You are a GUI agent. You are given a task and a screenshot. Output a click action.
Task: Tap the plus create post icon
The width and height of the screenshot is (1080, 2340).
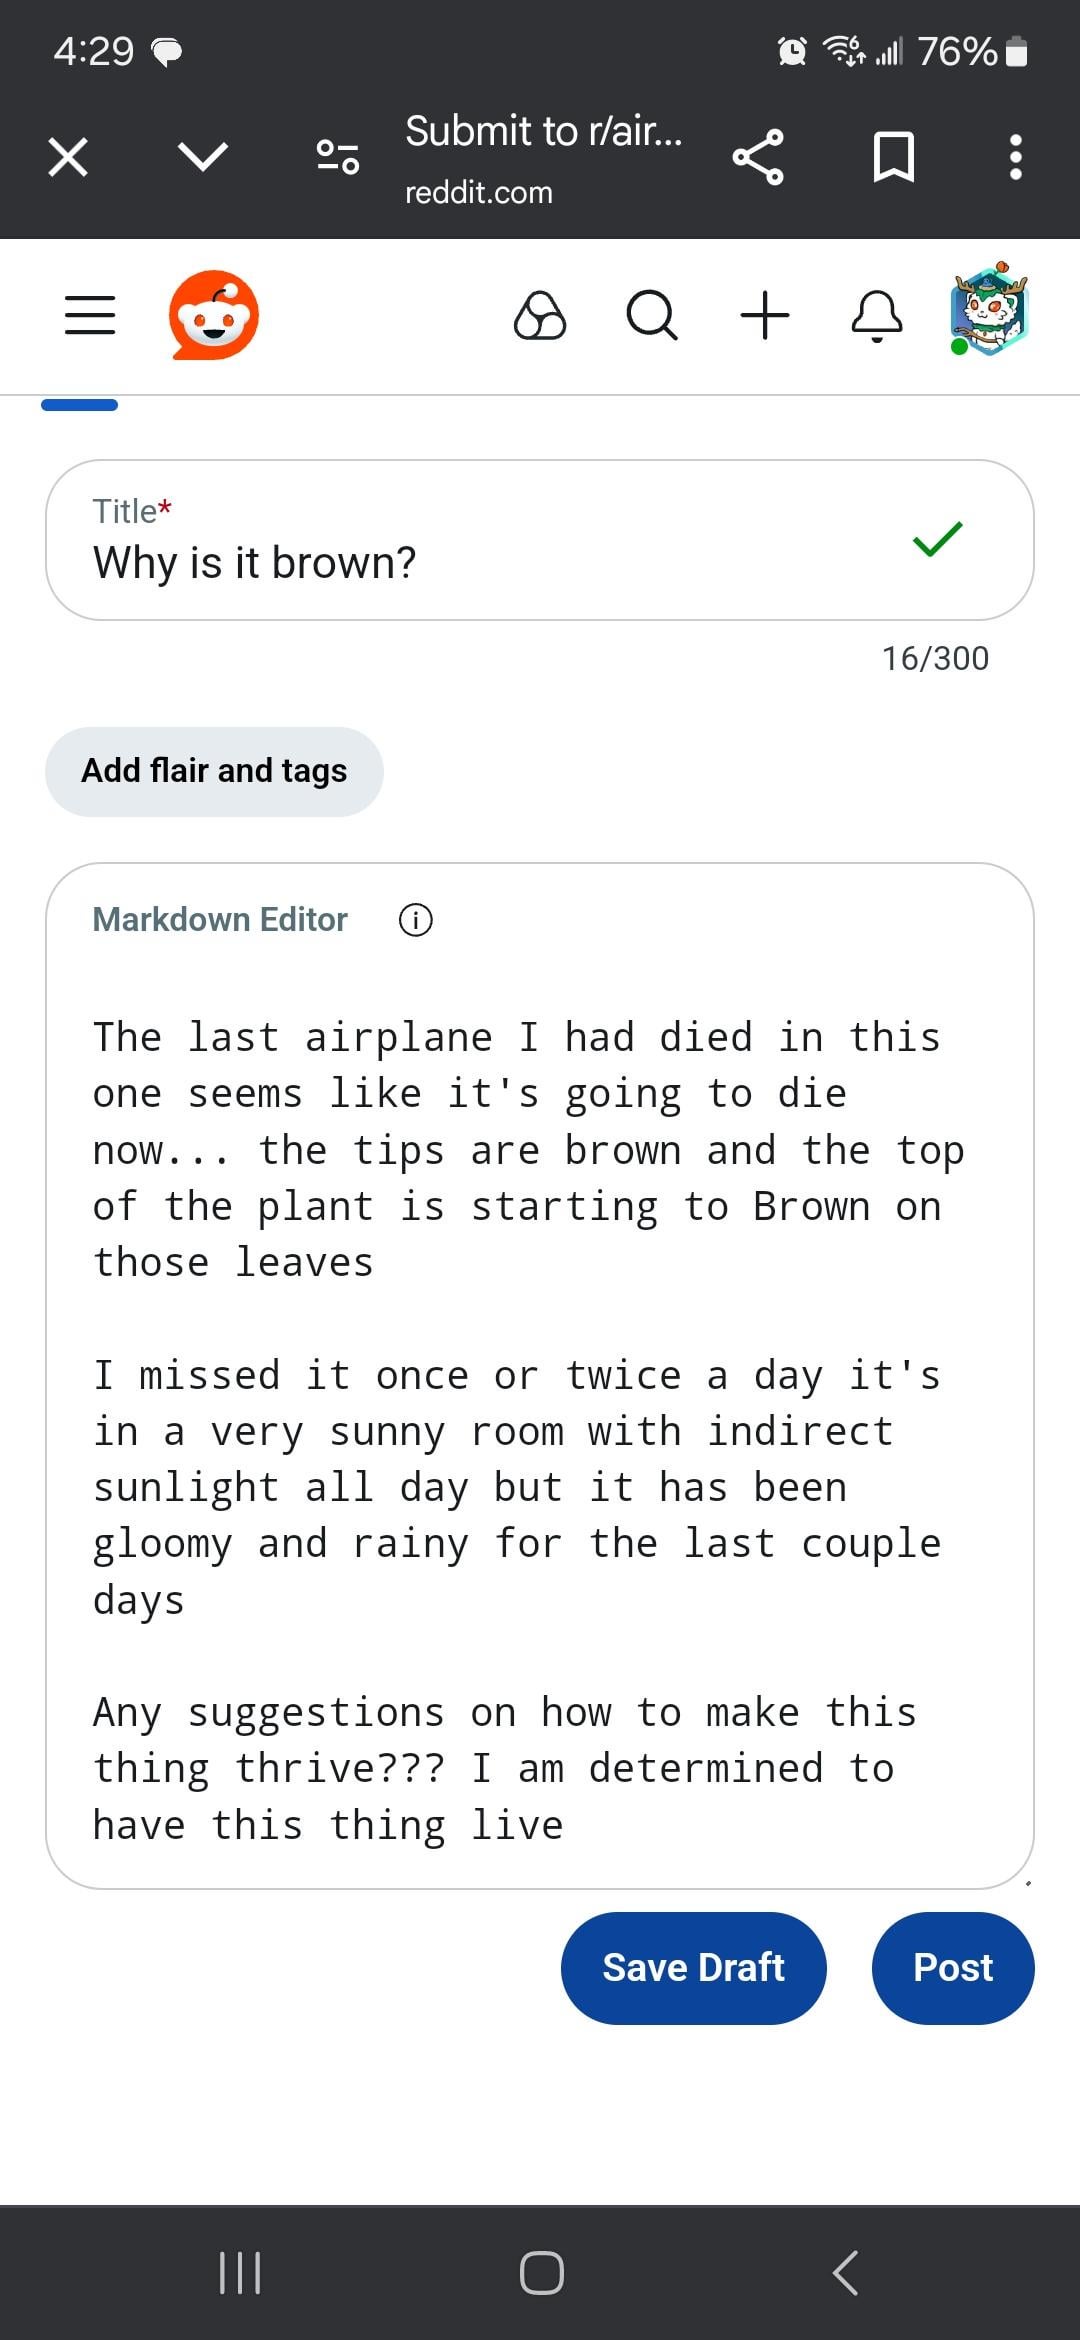(765, 316)
